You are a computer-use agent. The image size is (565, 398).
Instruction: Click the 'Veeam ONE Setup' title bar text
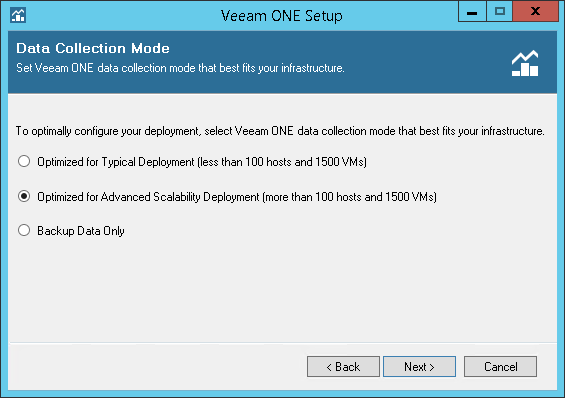coord(282,16)
